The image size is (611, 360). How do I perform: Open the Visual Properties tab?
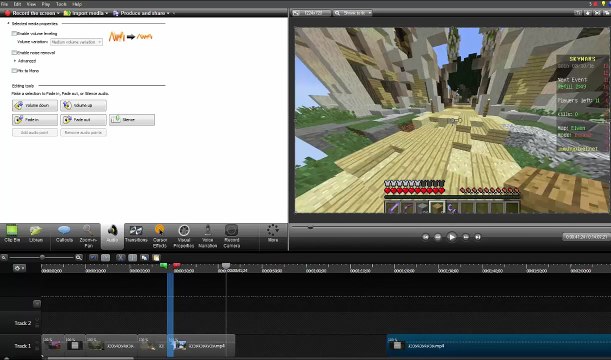184,236
